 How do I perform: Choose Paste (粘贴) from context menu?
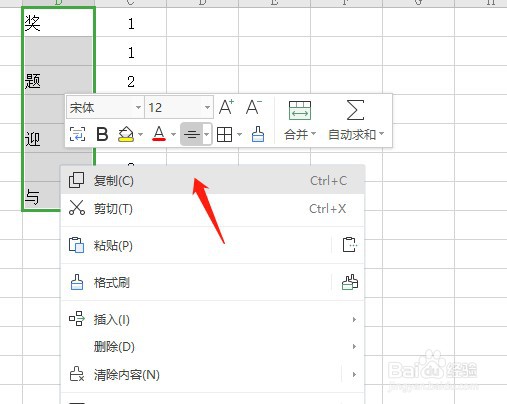196,245
